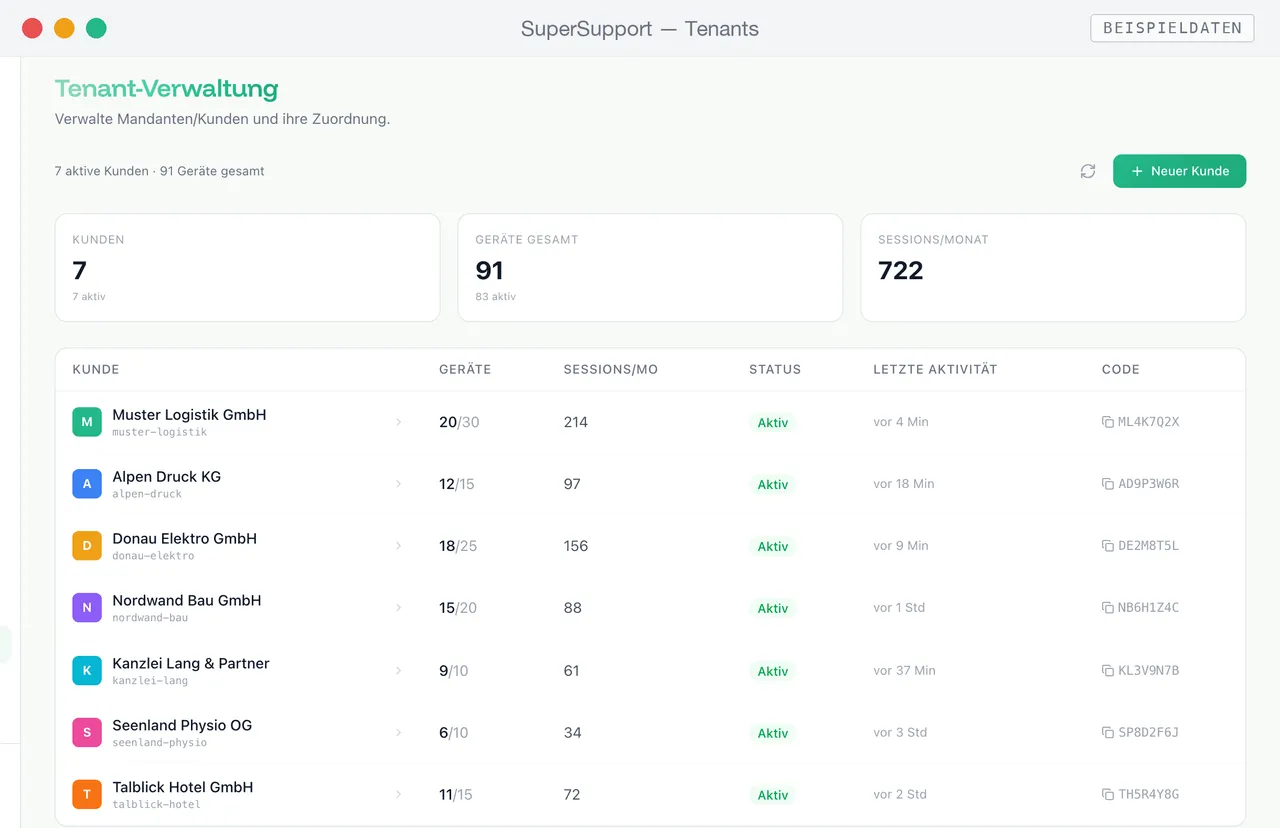This screenshot has height=828, width=1280.
Task: Copy code DE2M8T5L via copy icon
Action: click(1108, 546)
